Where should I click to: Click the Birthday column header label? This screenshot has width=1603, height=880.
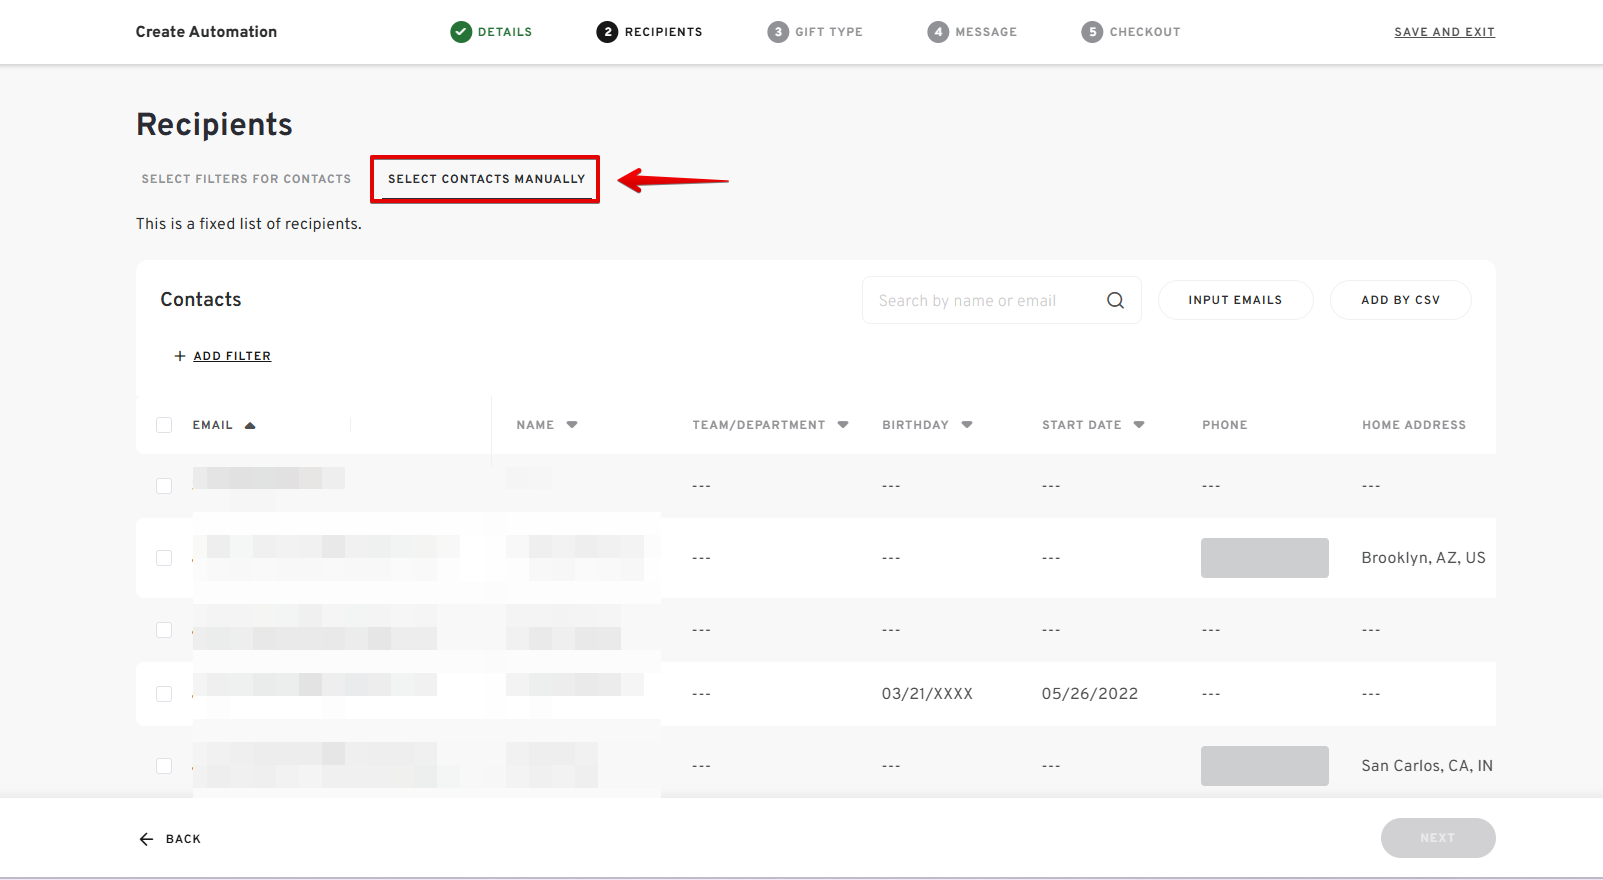pos(915,425)
